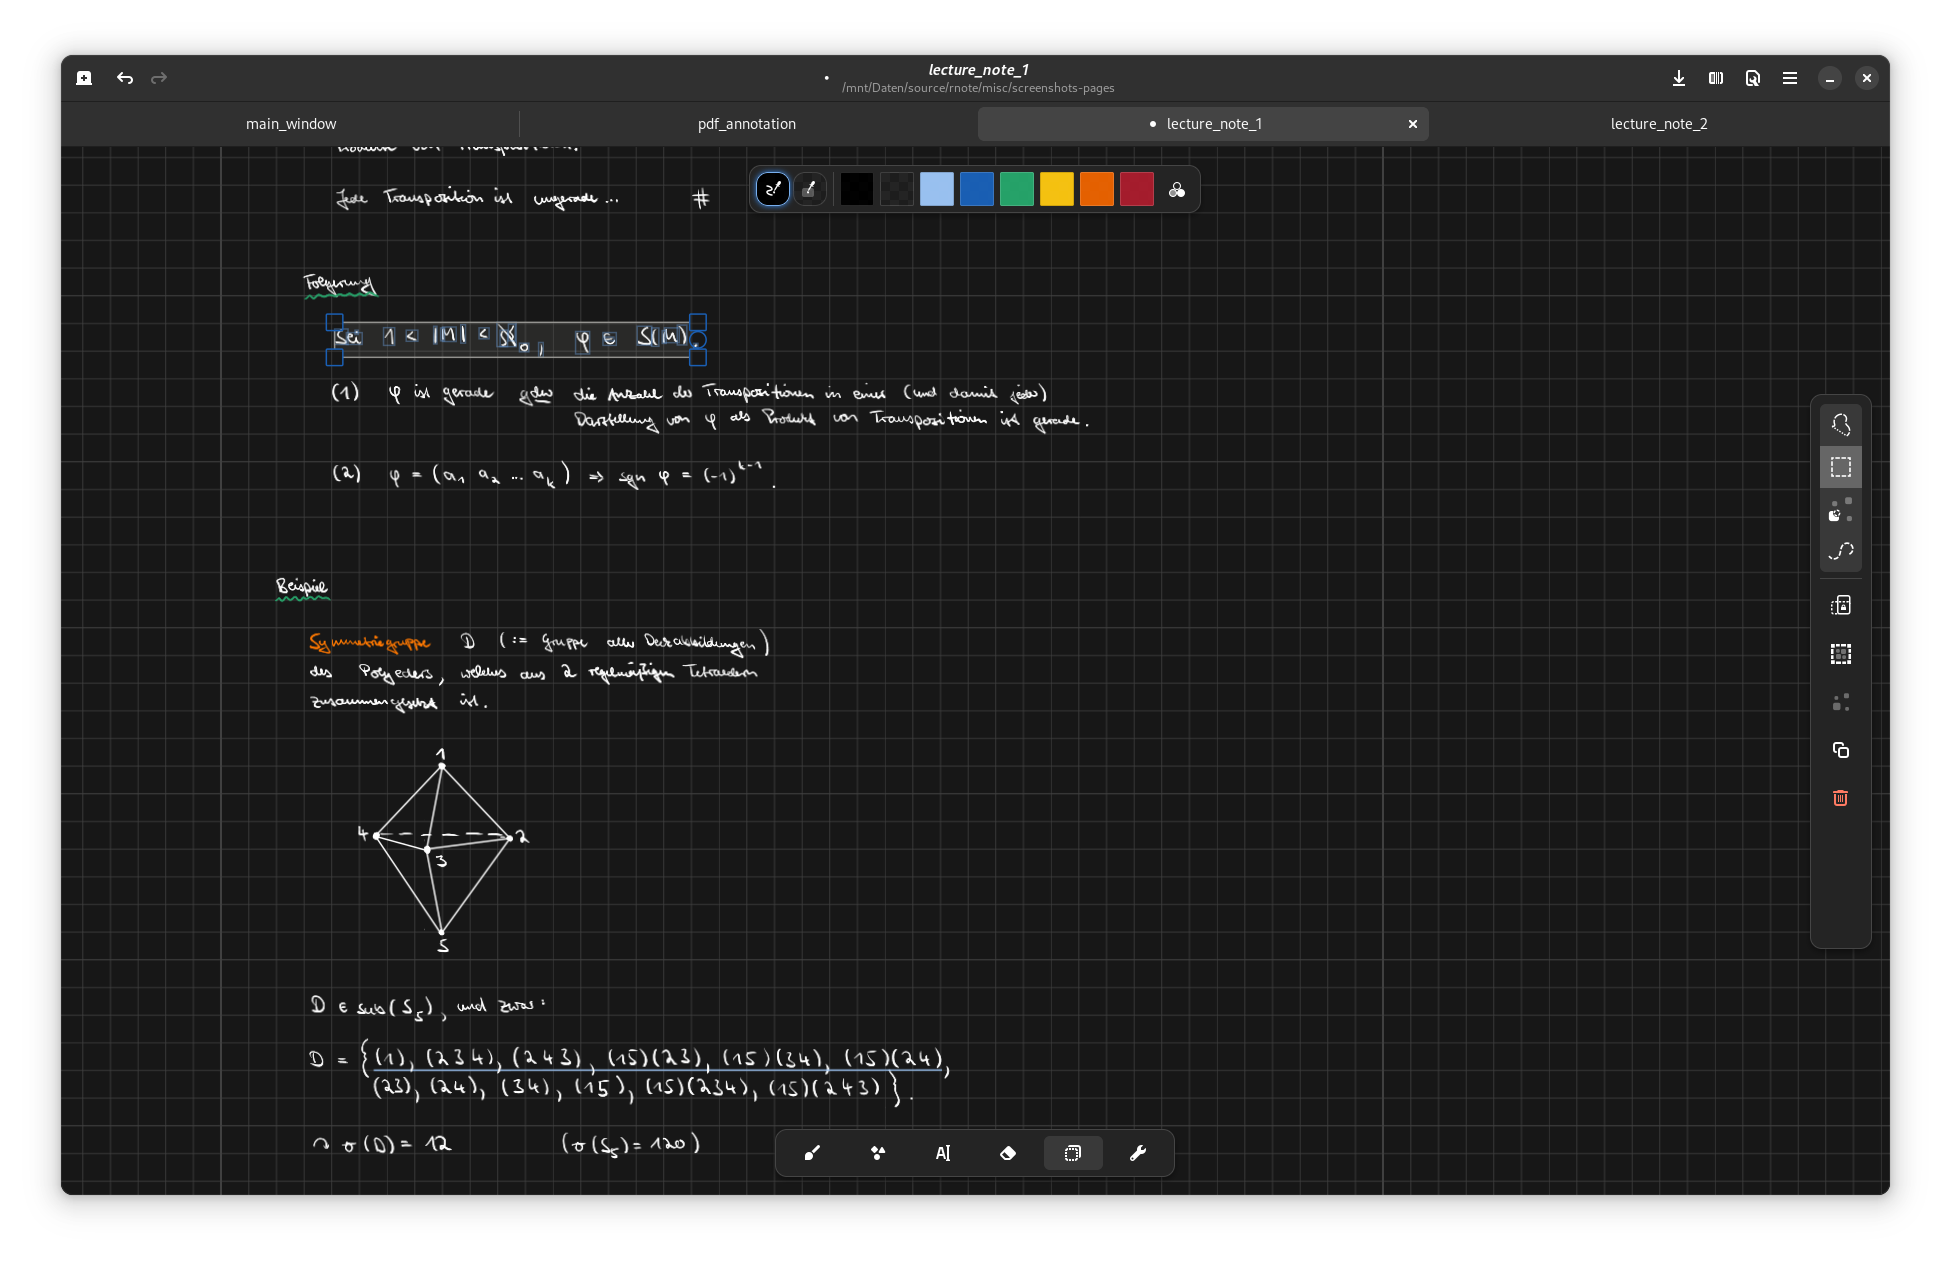The image size is (1951, 1262).
Task: Open the shaper tool
Action: (877, 1153)
